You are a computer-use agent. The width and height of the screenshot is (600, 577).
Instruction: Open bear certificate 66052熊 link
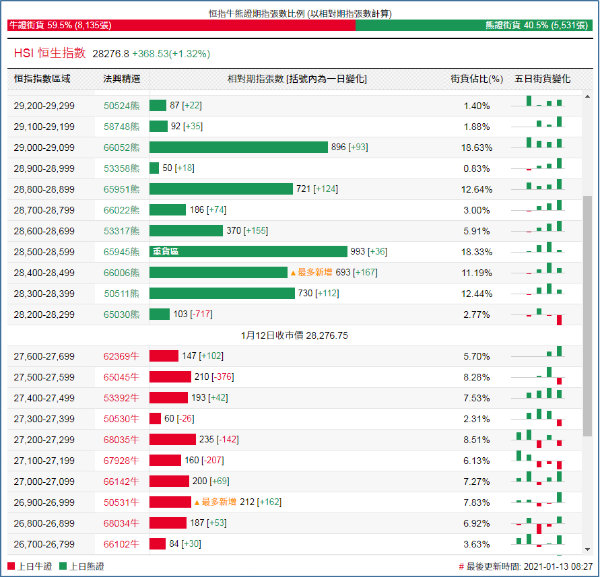pos(121,147)
